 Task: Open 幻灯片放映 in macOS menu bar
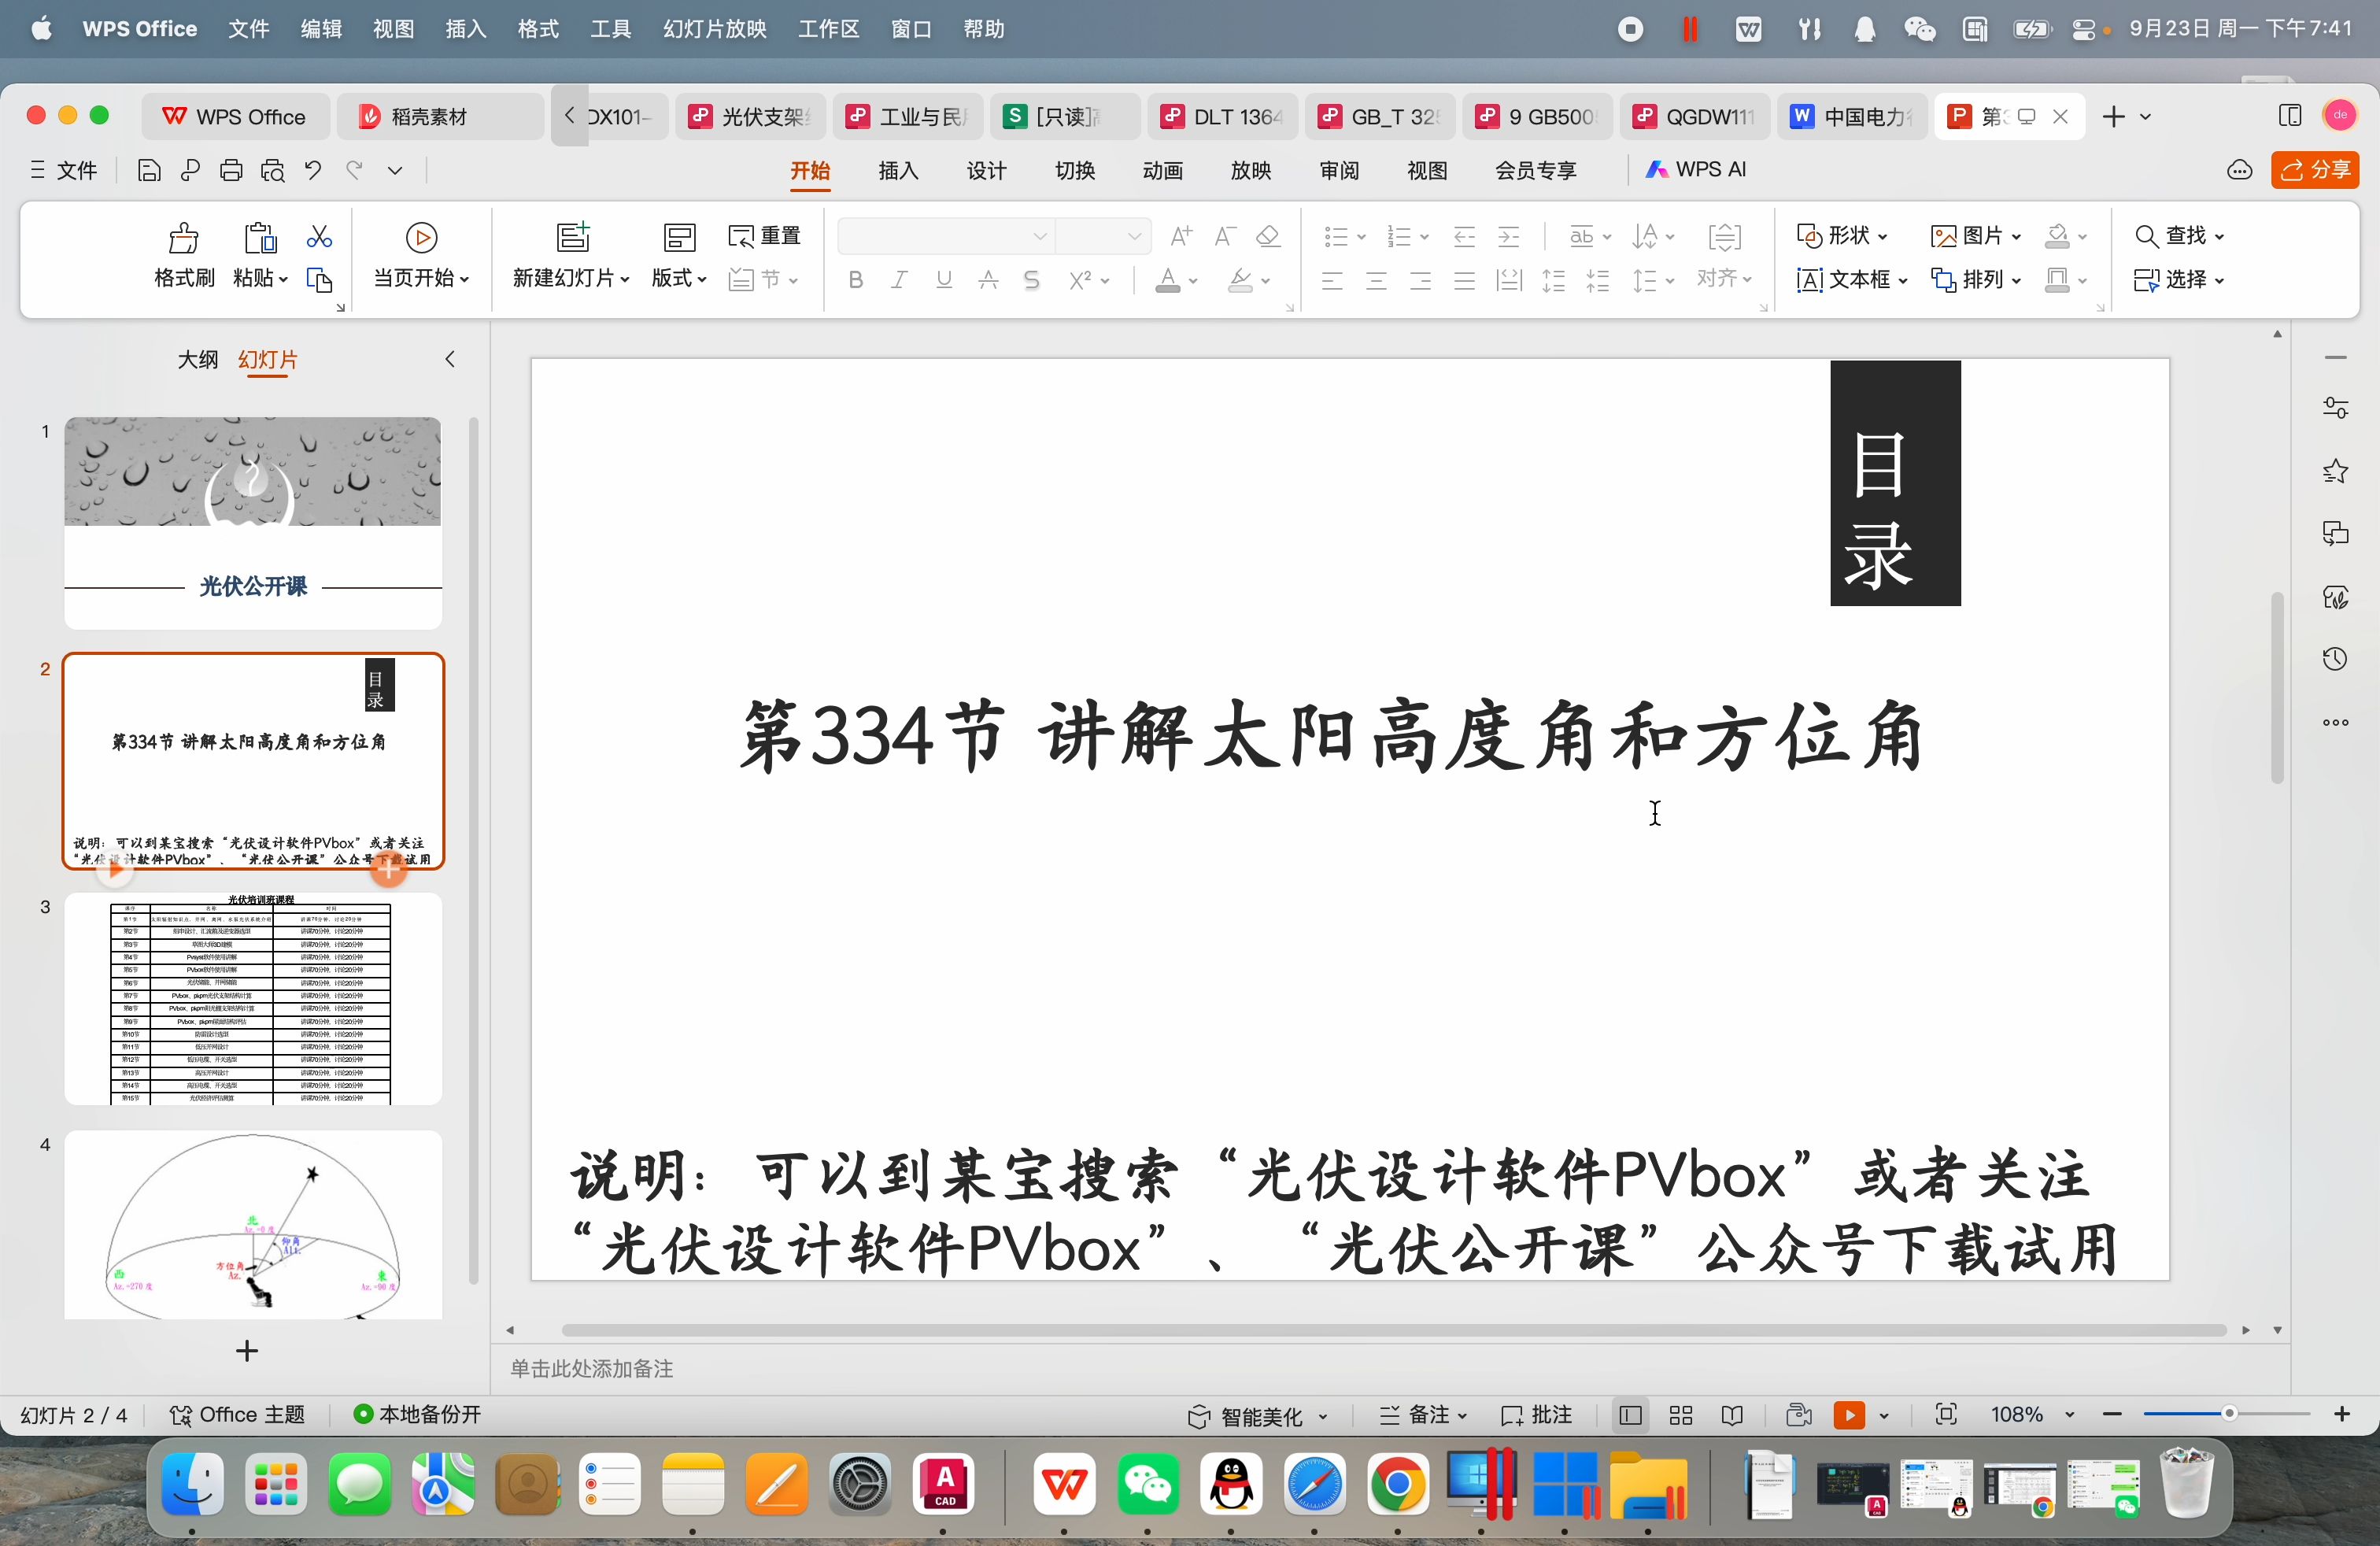(x=715, y=29)
